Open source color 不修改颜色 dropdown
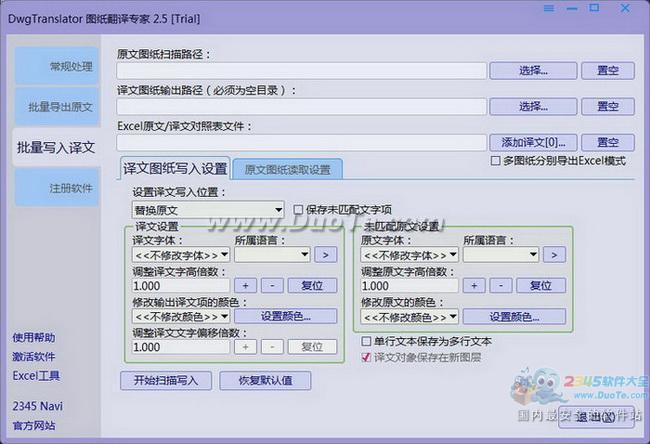This screenshot has height=444, width=650. 410,317
